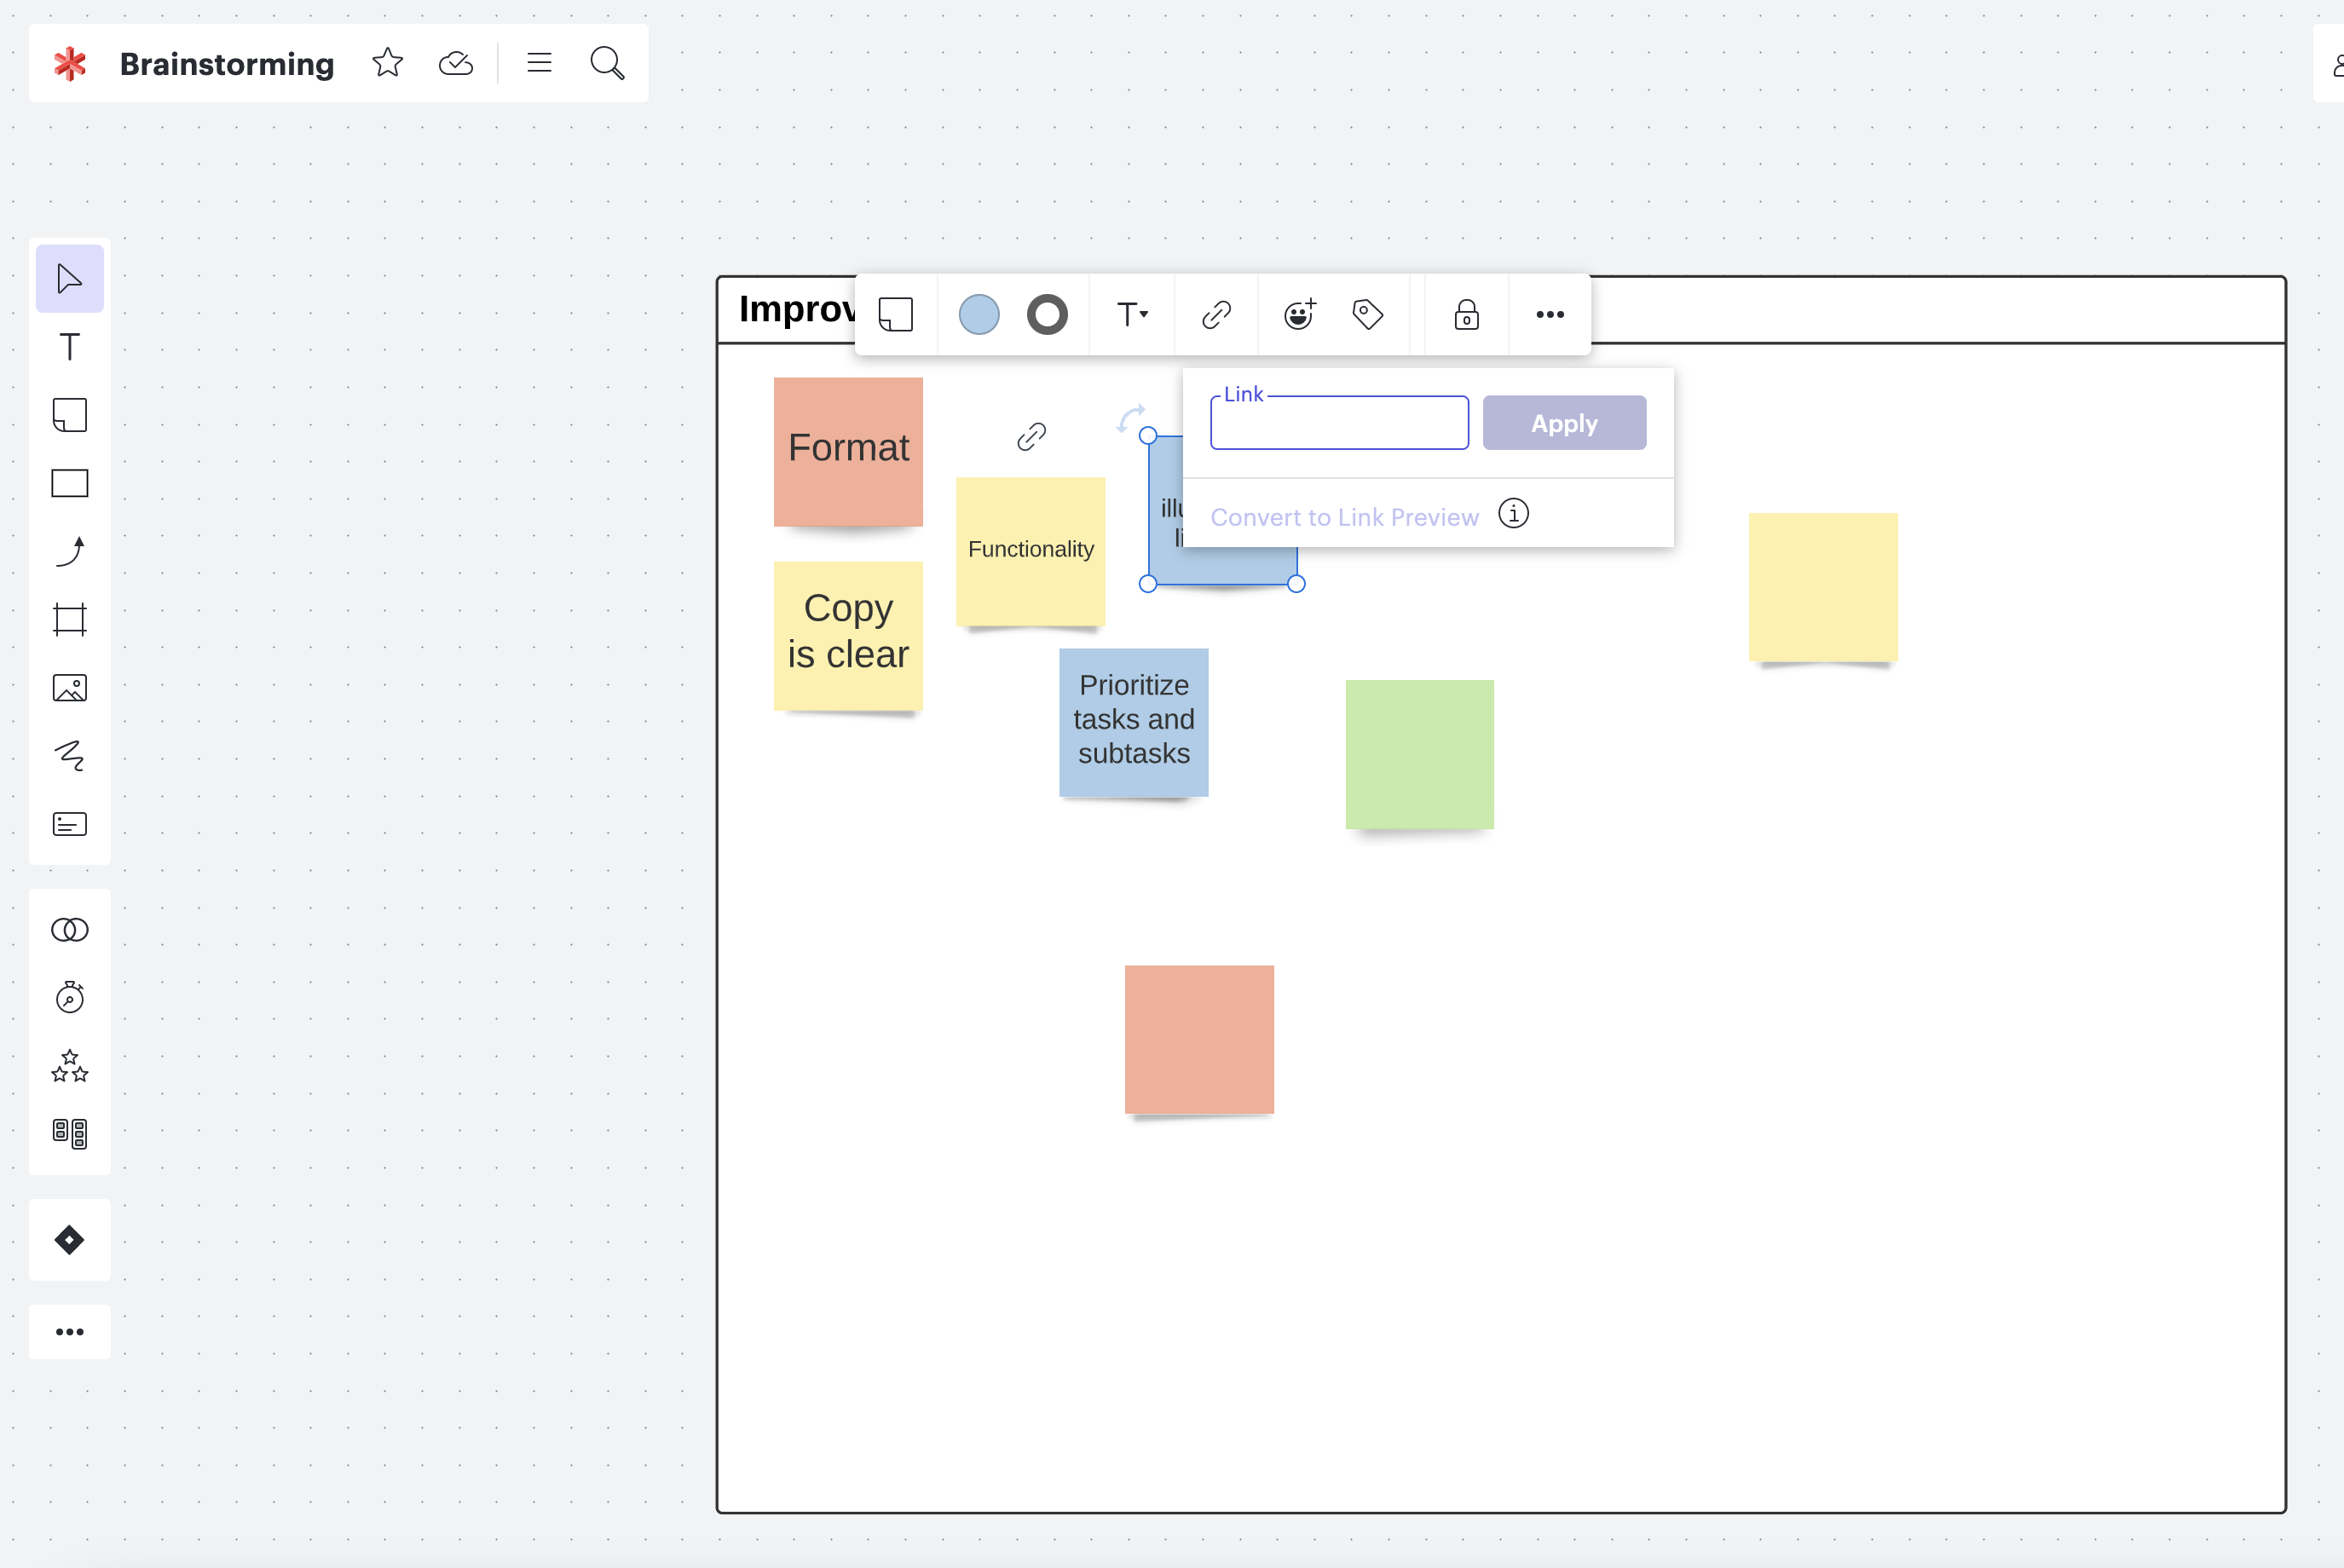Open the template/card library panel
Viewport: 2344px width, 1568px height.
click(70, 1134)
